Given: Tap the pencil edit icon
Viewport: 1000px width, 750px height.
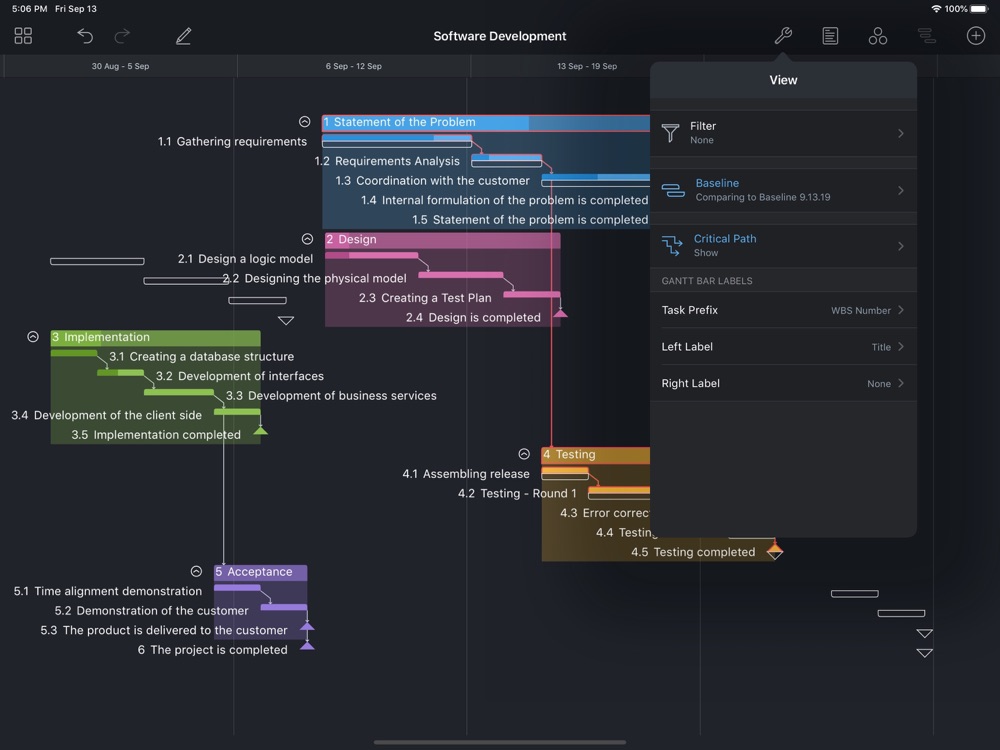Looking at the screenshot, I should tap(183, 36).
